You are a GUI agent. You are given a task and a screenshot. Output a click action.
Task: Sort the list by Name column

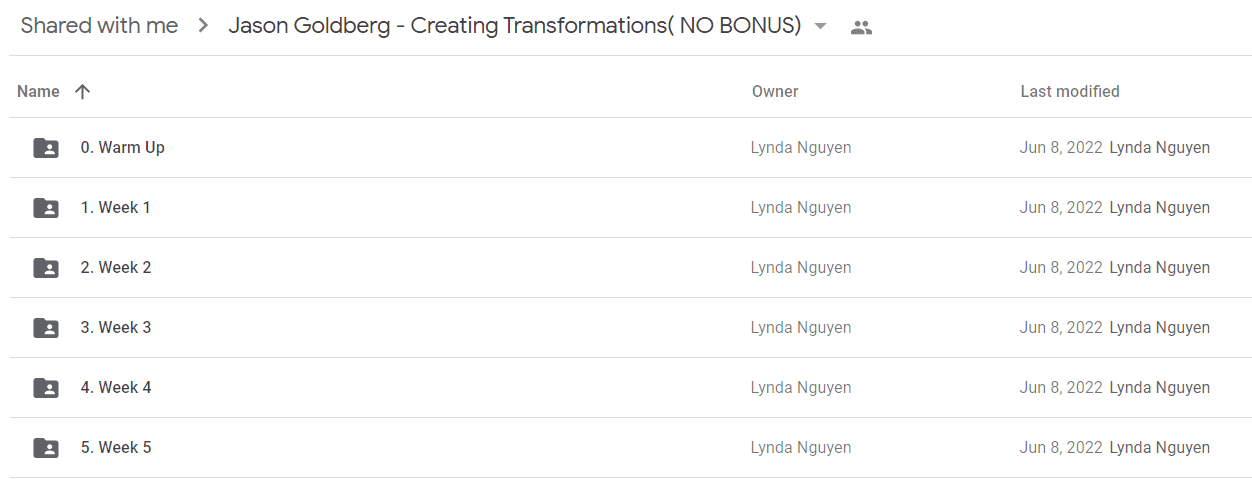(x=39, y=92)
